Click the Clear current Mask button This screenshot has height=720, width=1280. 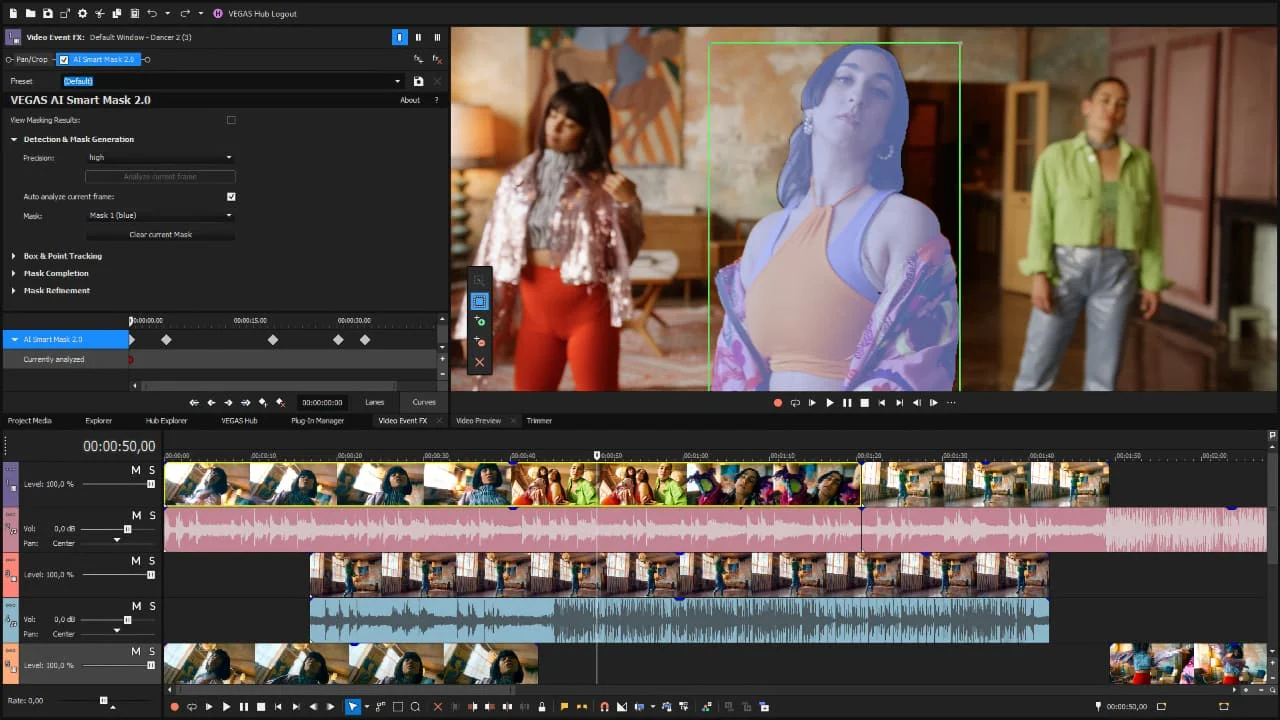[160, 234]
